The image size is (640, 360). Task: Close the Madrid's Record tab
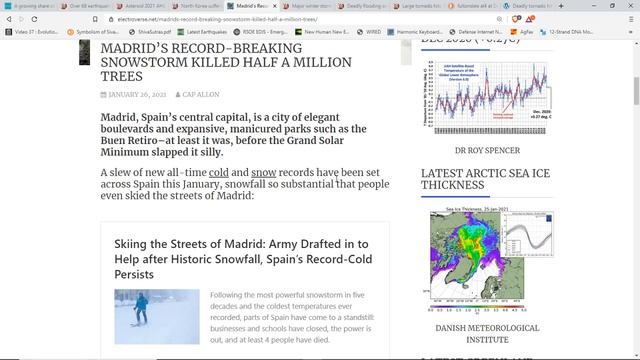[274, 6]
